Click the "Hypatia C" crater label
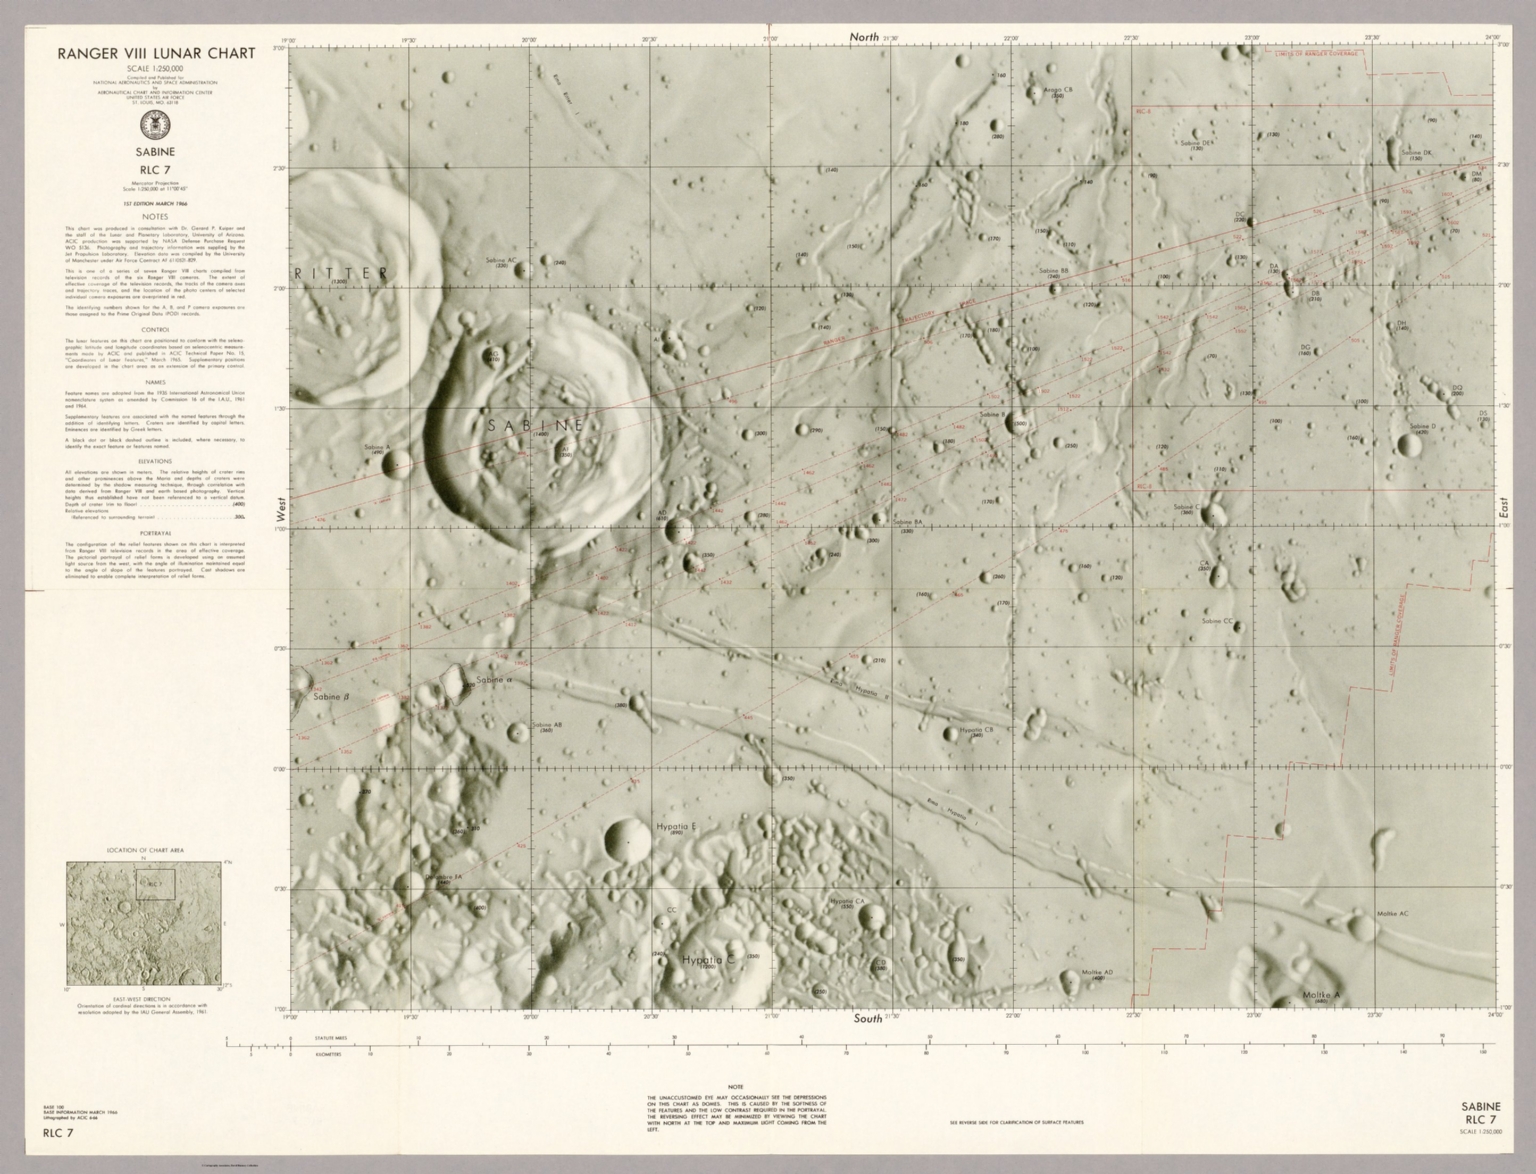 tap(708, 959)
